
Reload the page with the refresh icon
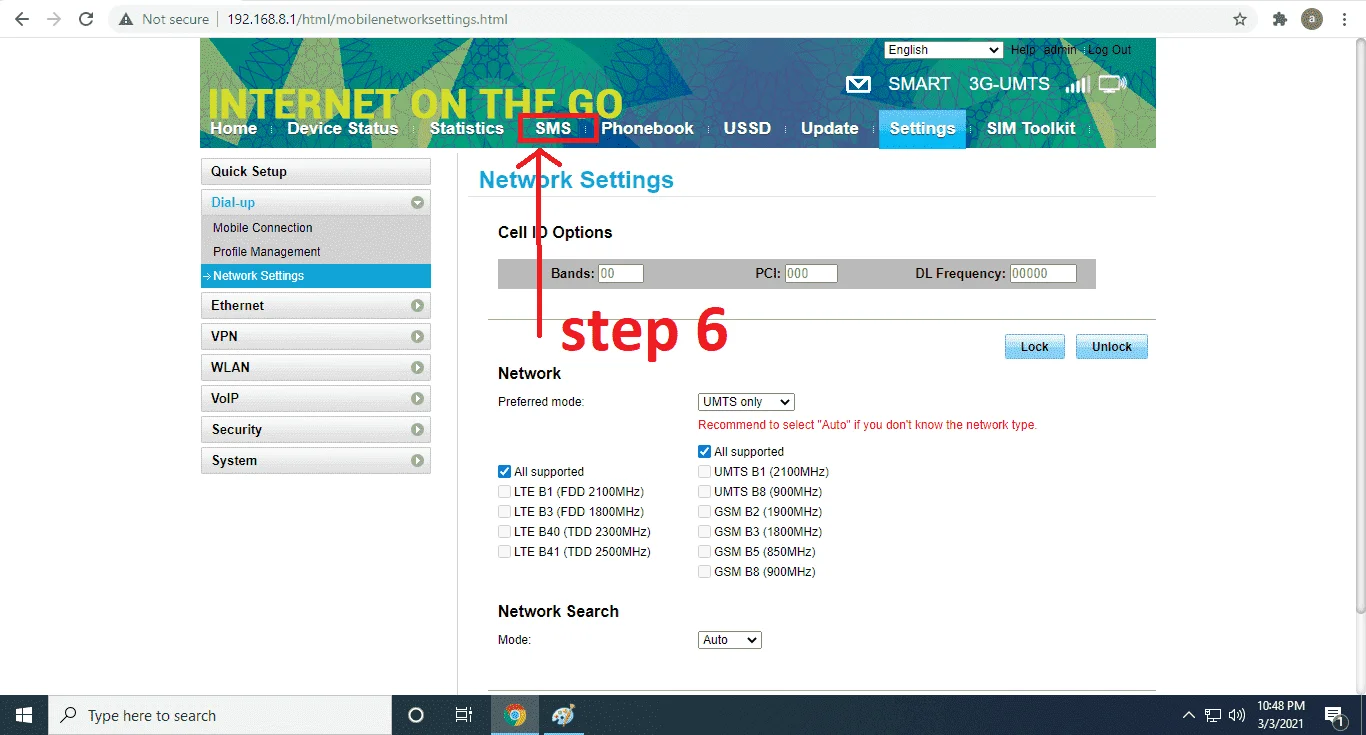pos(86,19)
